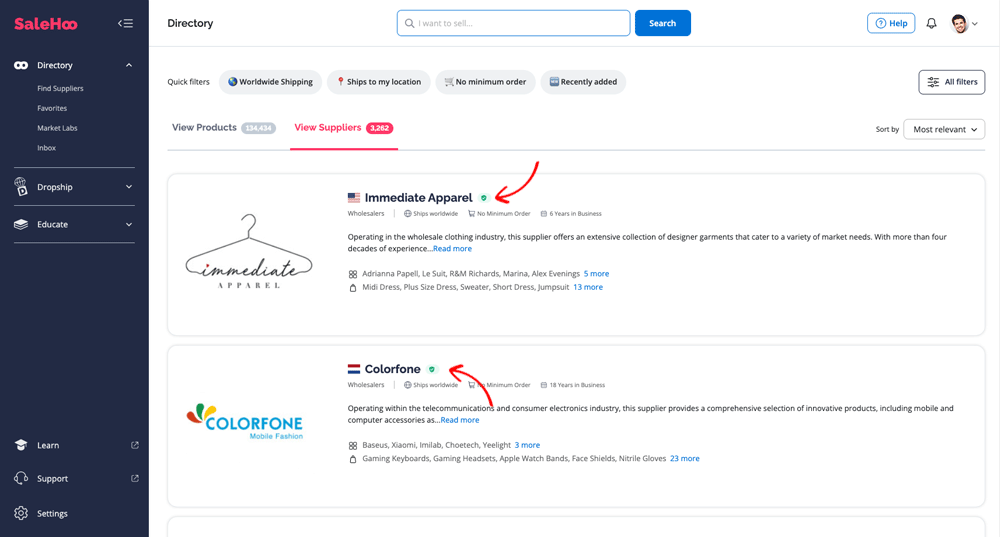The image size is (1000, 537).
Task: Click Immediate Apparel verified badge icon
Action: click(484, 198)
